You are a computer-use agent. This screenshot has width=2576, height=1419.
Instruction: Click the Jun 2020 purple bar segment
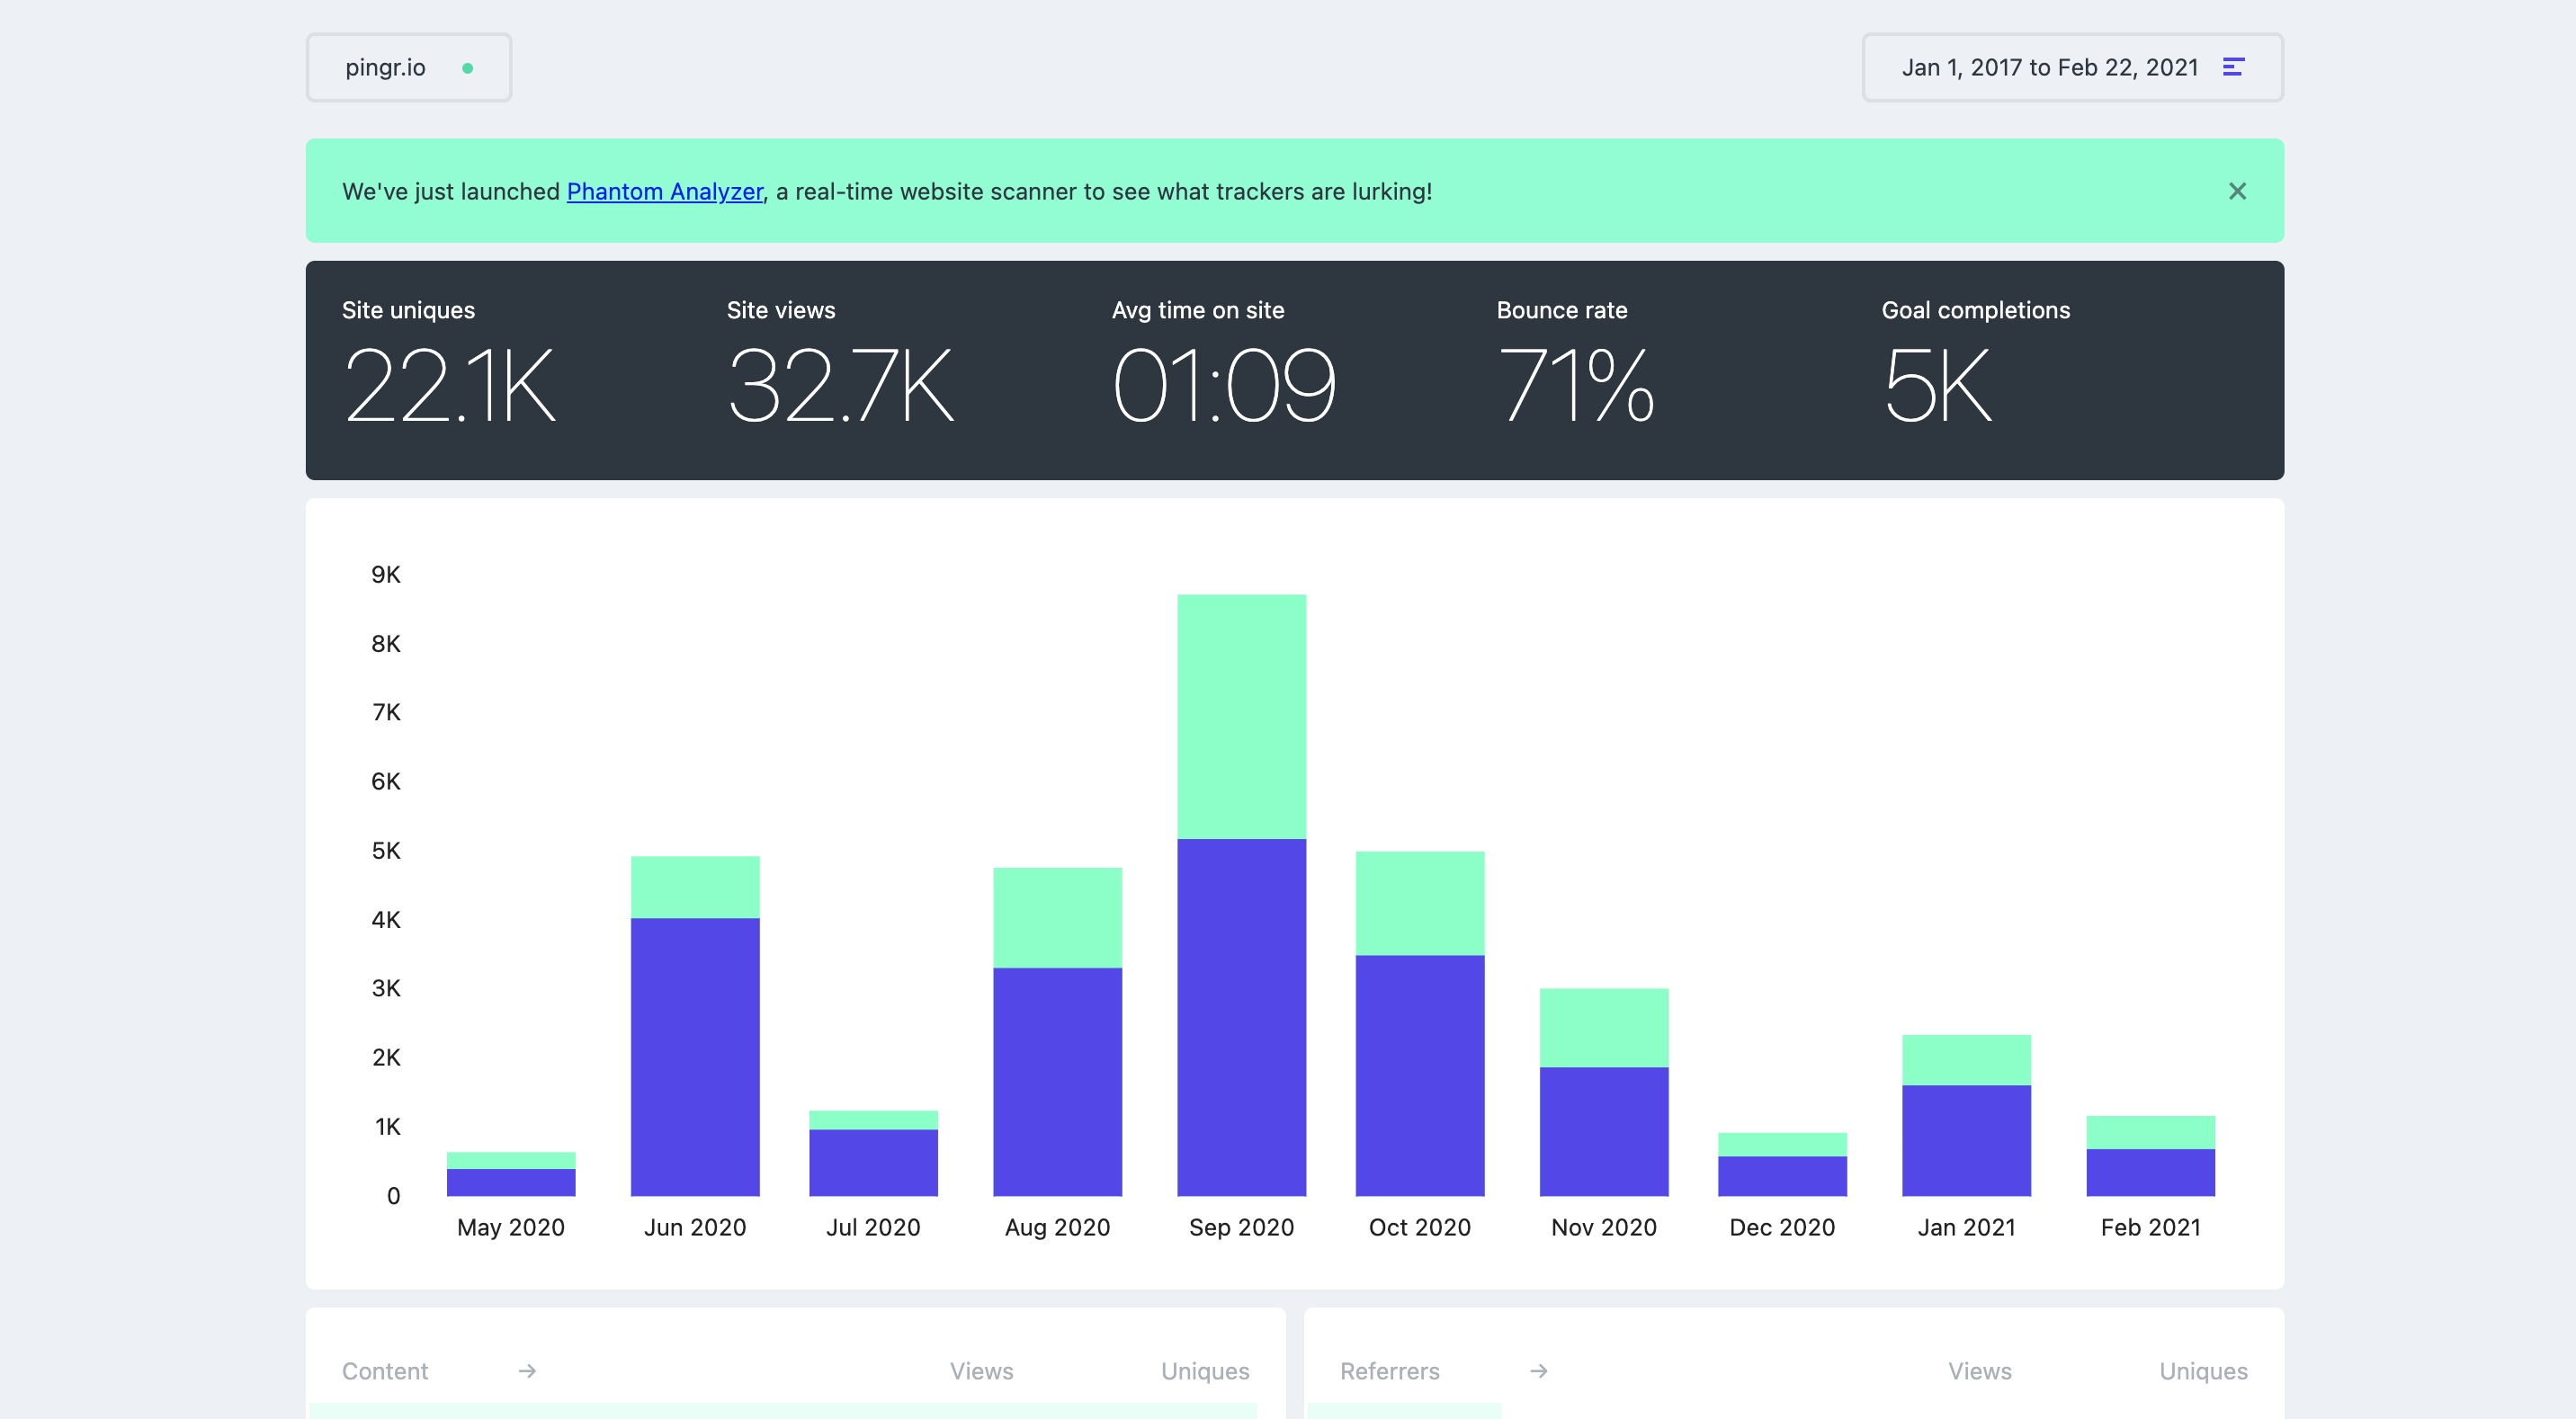694,1055
